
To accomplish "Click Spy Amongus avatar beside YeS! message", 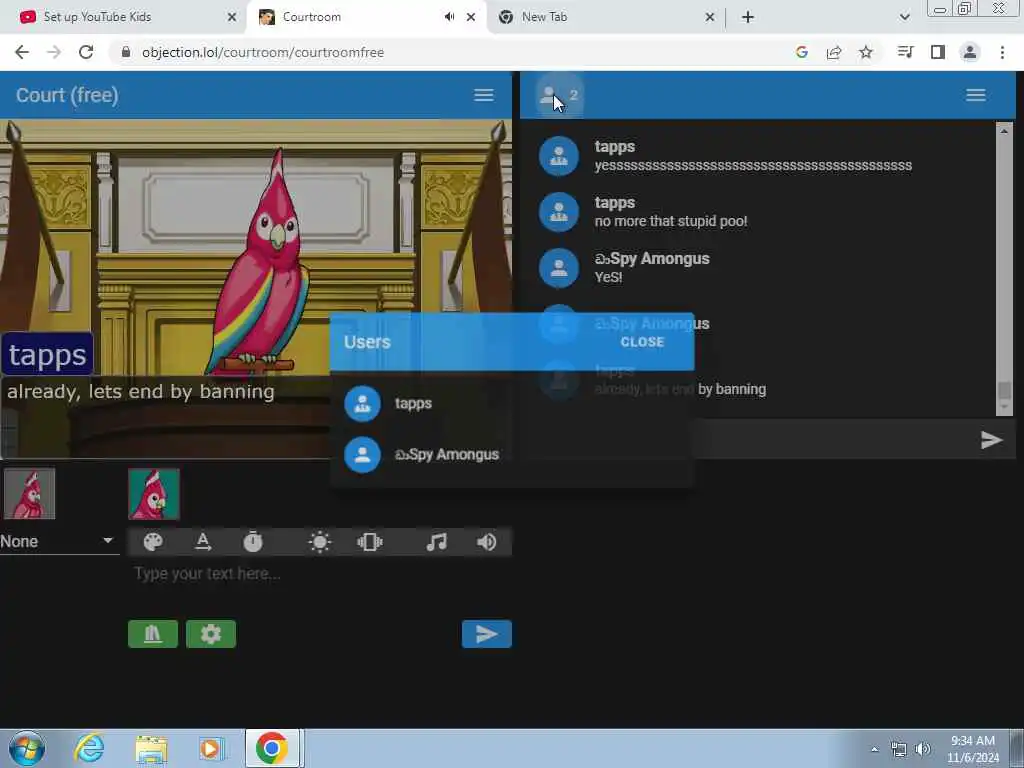I will 559,268.
